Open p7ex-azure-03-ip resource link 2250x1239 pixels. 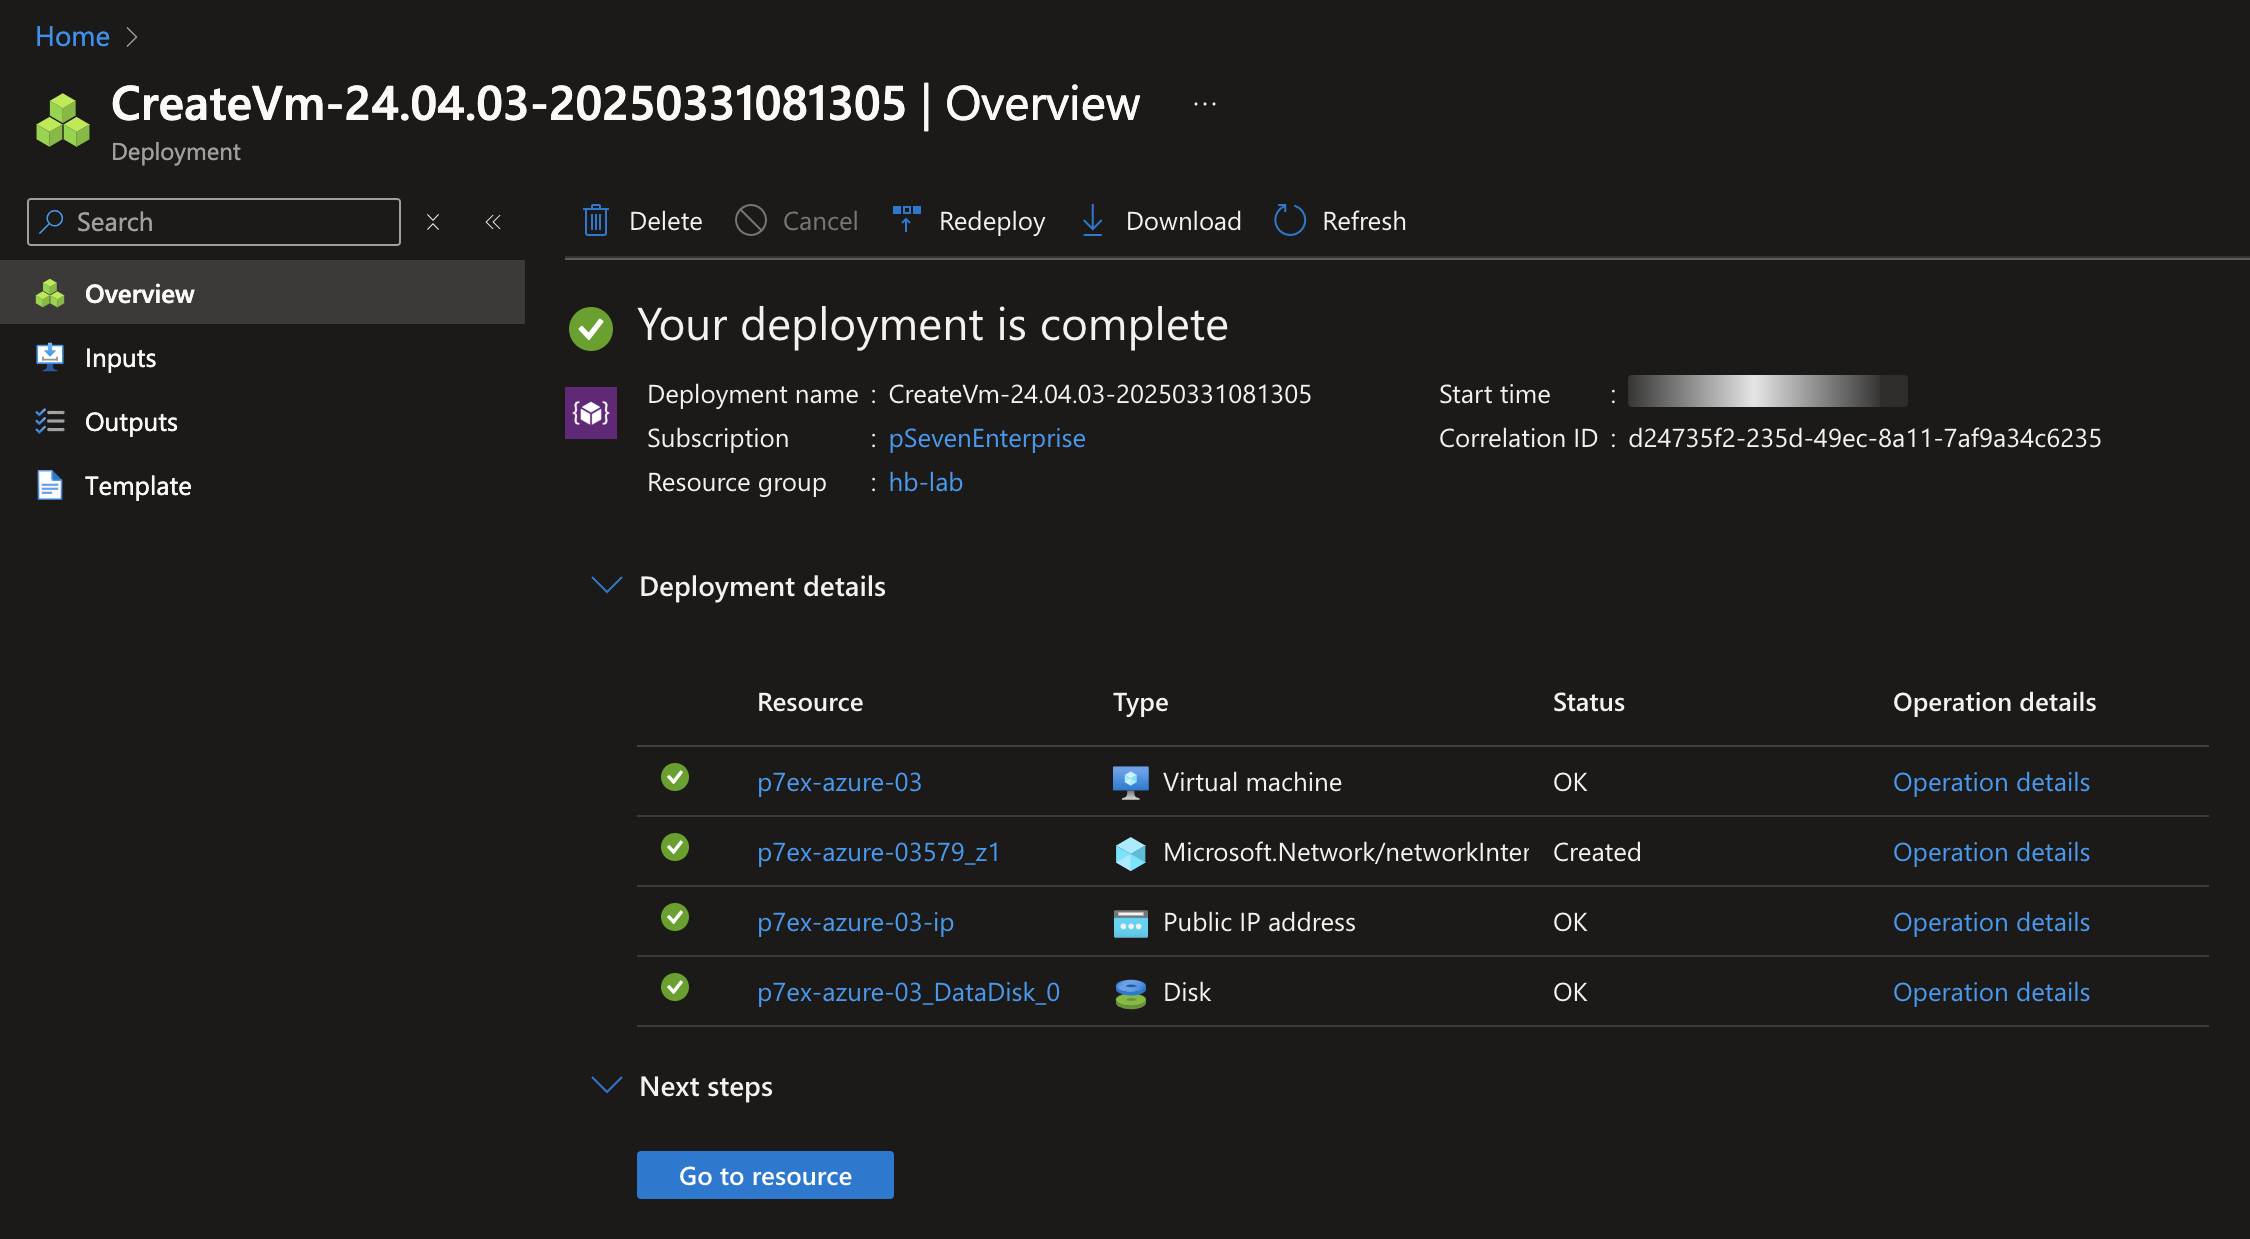[x=855, y=922]
